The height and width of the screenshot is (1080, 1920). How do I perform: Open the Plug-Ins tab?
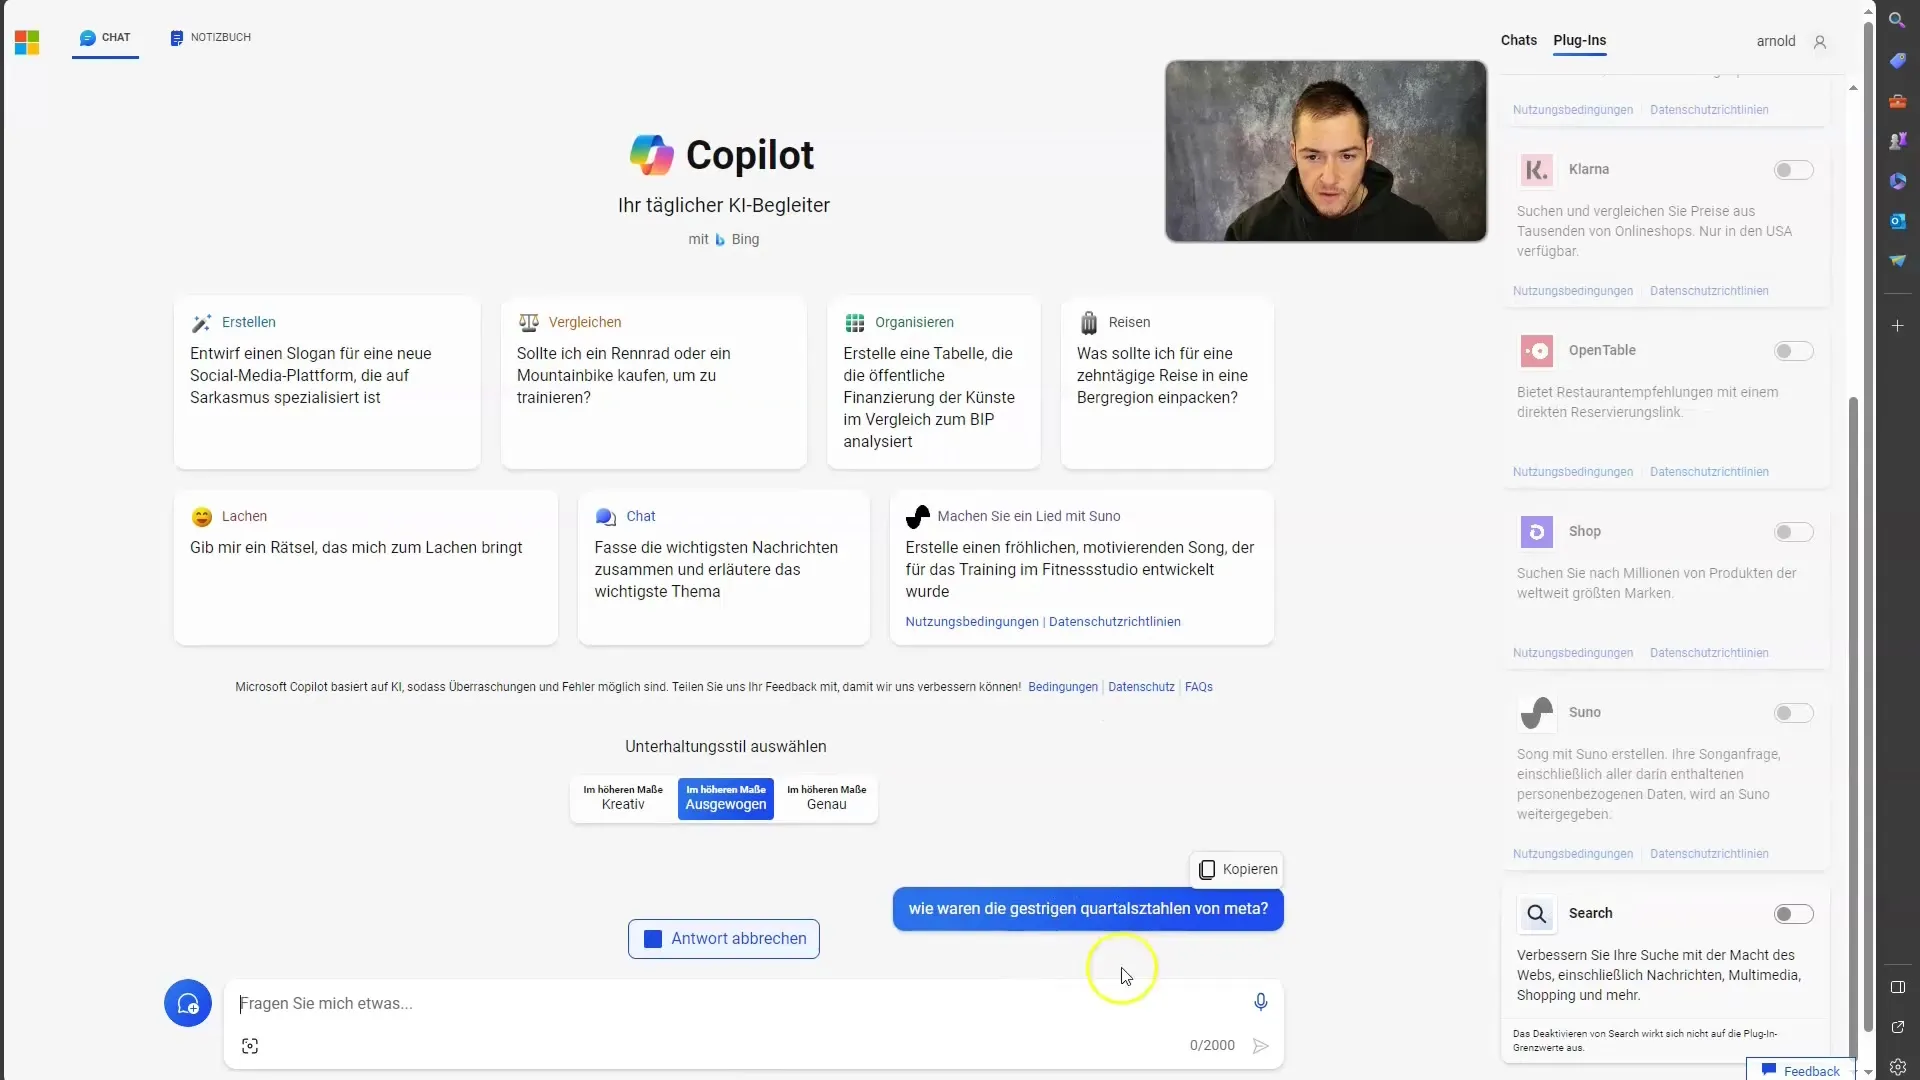coord(1580,40)
